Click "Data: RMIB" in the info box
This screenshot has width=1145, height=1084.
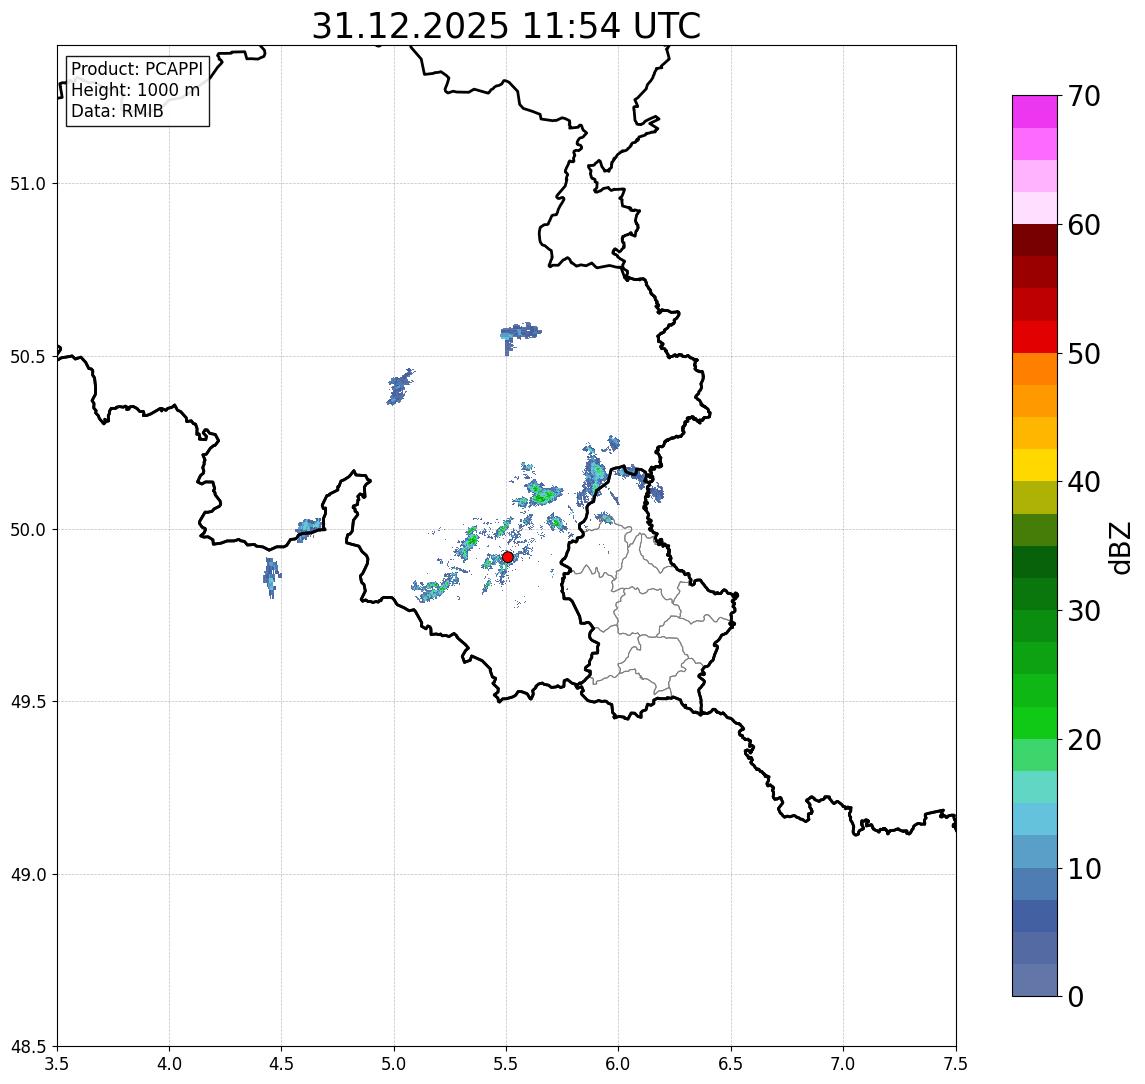(117, 111)
